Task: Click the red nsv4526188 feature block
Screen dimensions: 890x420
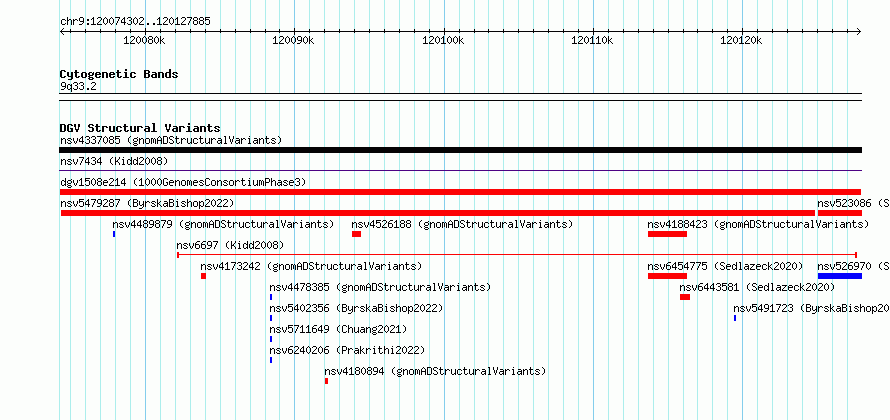Action: [x=356, y=234]
